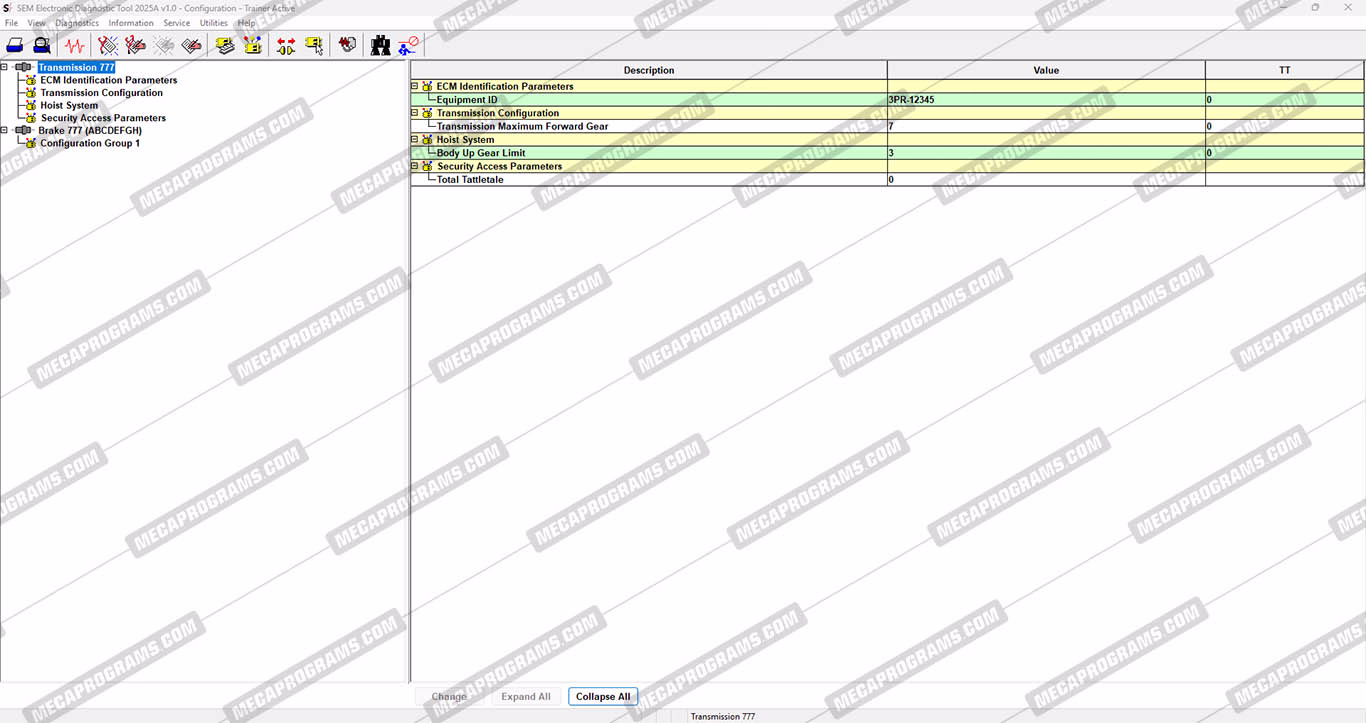Select ECM Identification Parameters in the tree
Viewport: 1366px width, 723px height.
point(109,80)
